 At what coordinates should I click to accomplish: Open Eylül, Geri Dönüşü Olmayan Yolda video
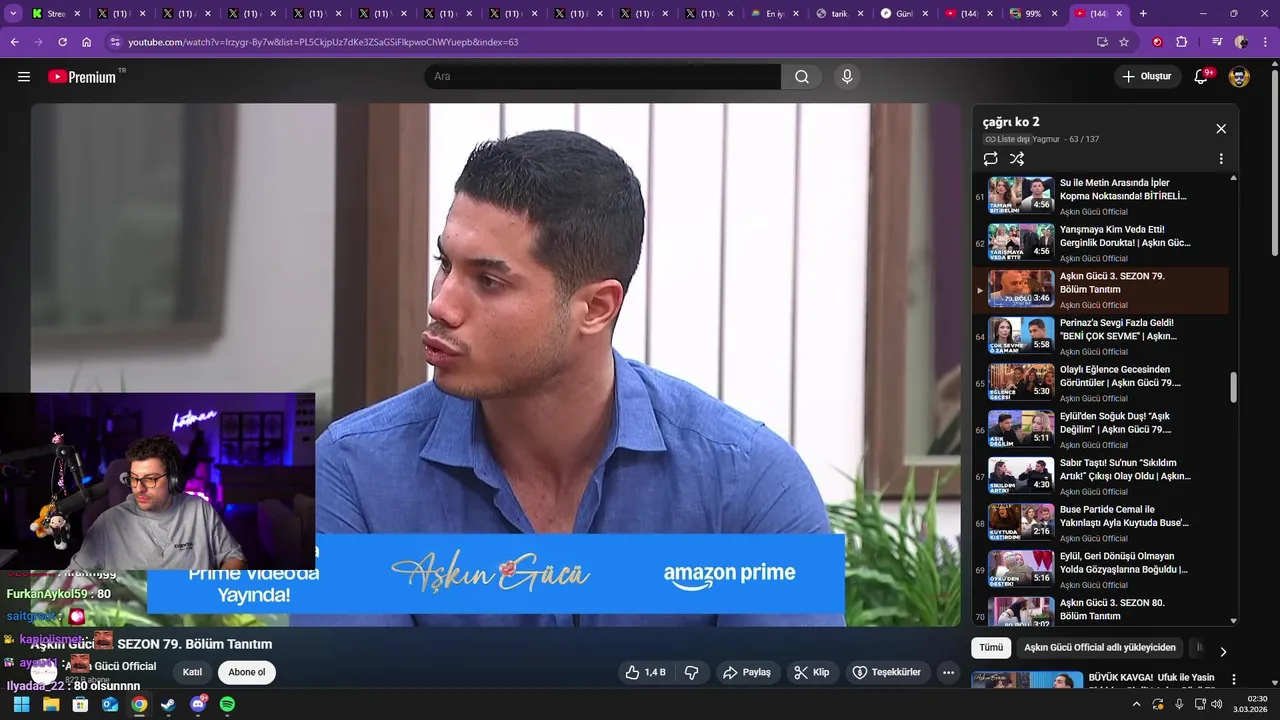(1100, 570)
